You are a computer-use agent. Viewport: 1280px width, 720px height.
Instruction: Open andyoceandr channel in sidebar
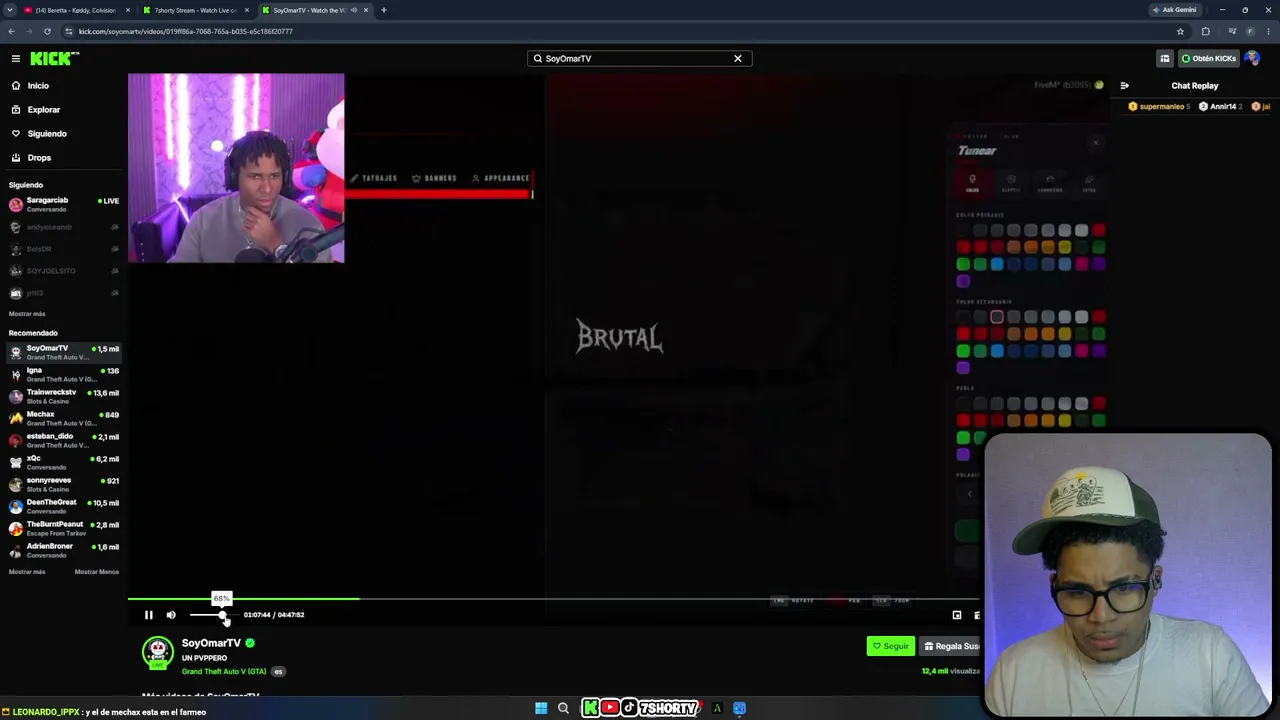point(63,227)
